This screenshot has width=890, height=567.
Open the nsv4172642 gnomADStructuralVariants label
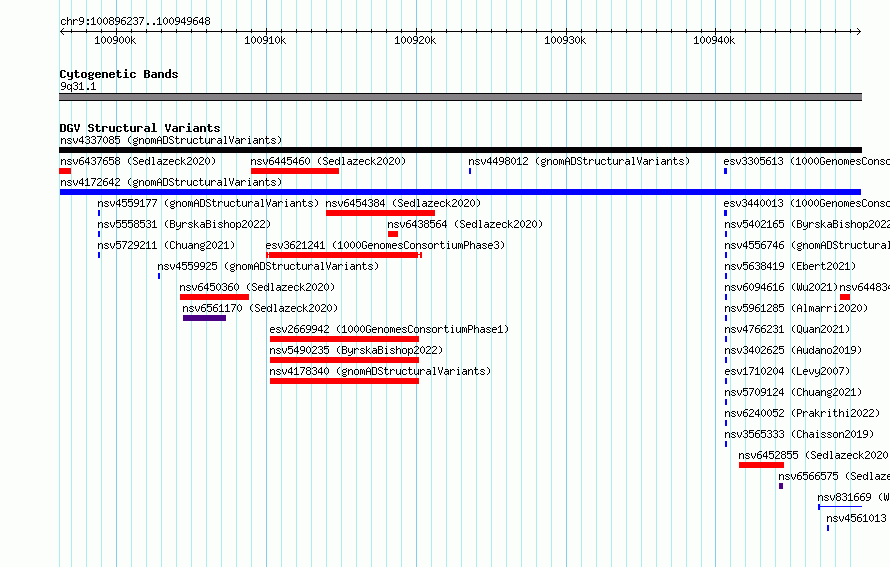(171, 182)
